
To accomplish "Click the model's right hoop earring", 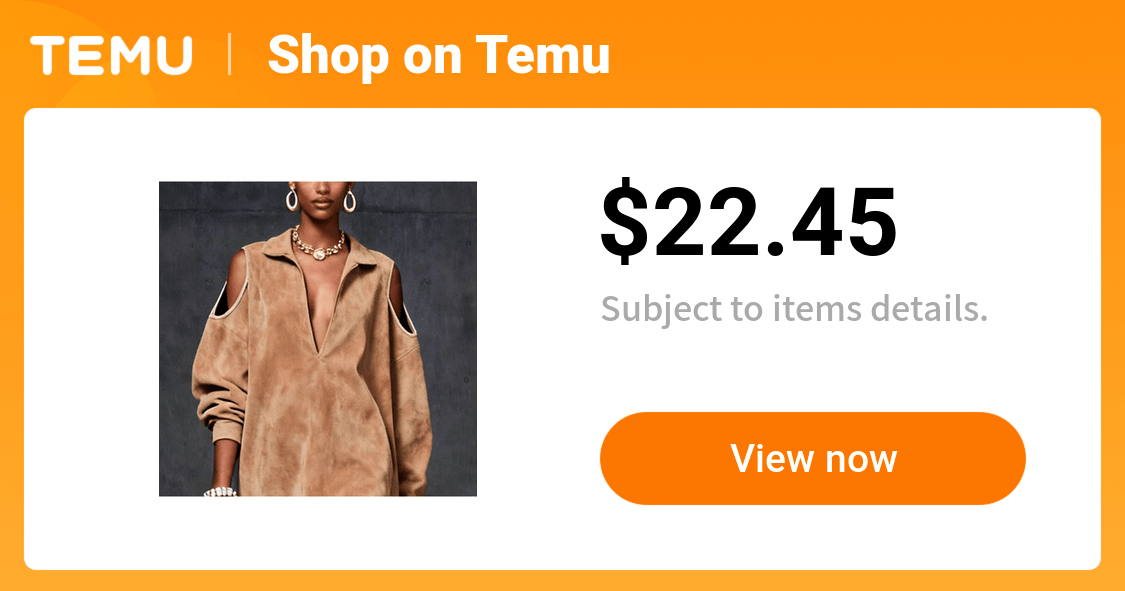I will 349,199.
